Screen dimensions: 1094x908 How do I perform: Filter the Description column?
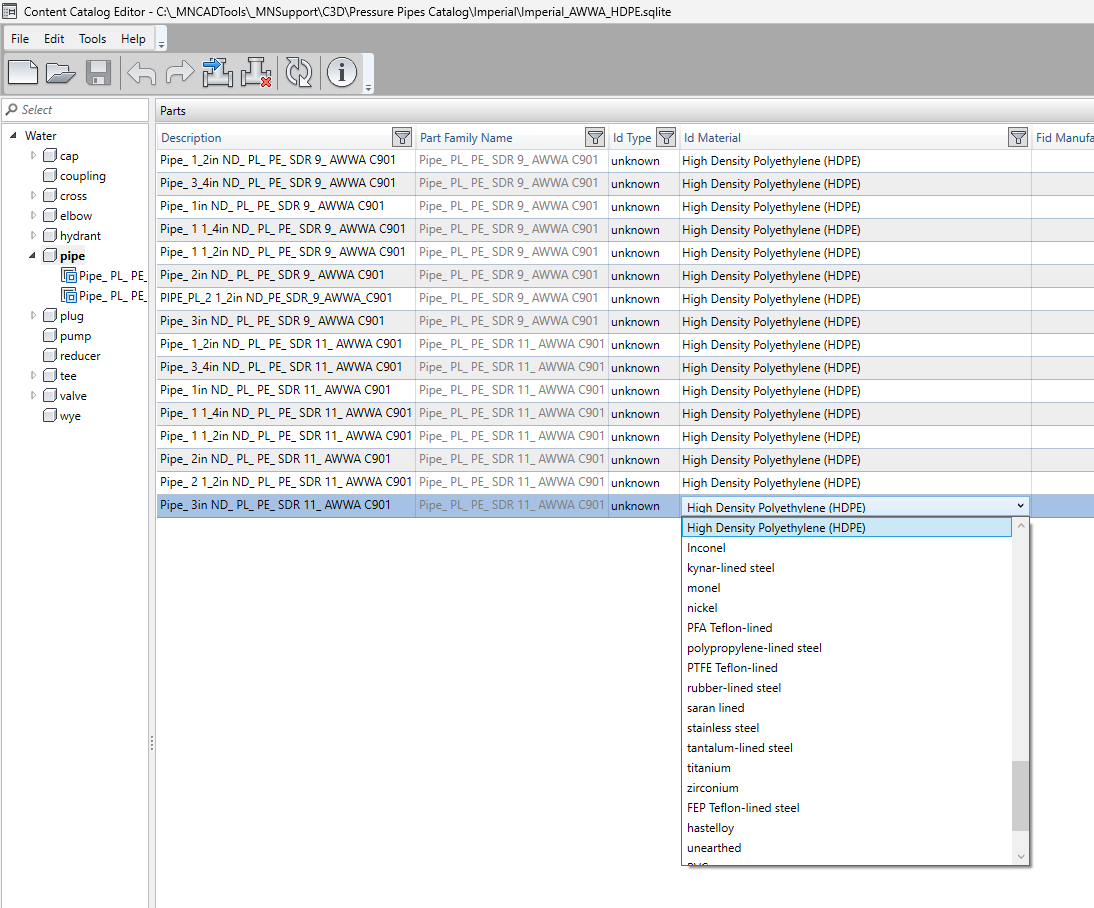point(402,137)
